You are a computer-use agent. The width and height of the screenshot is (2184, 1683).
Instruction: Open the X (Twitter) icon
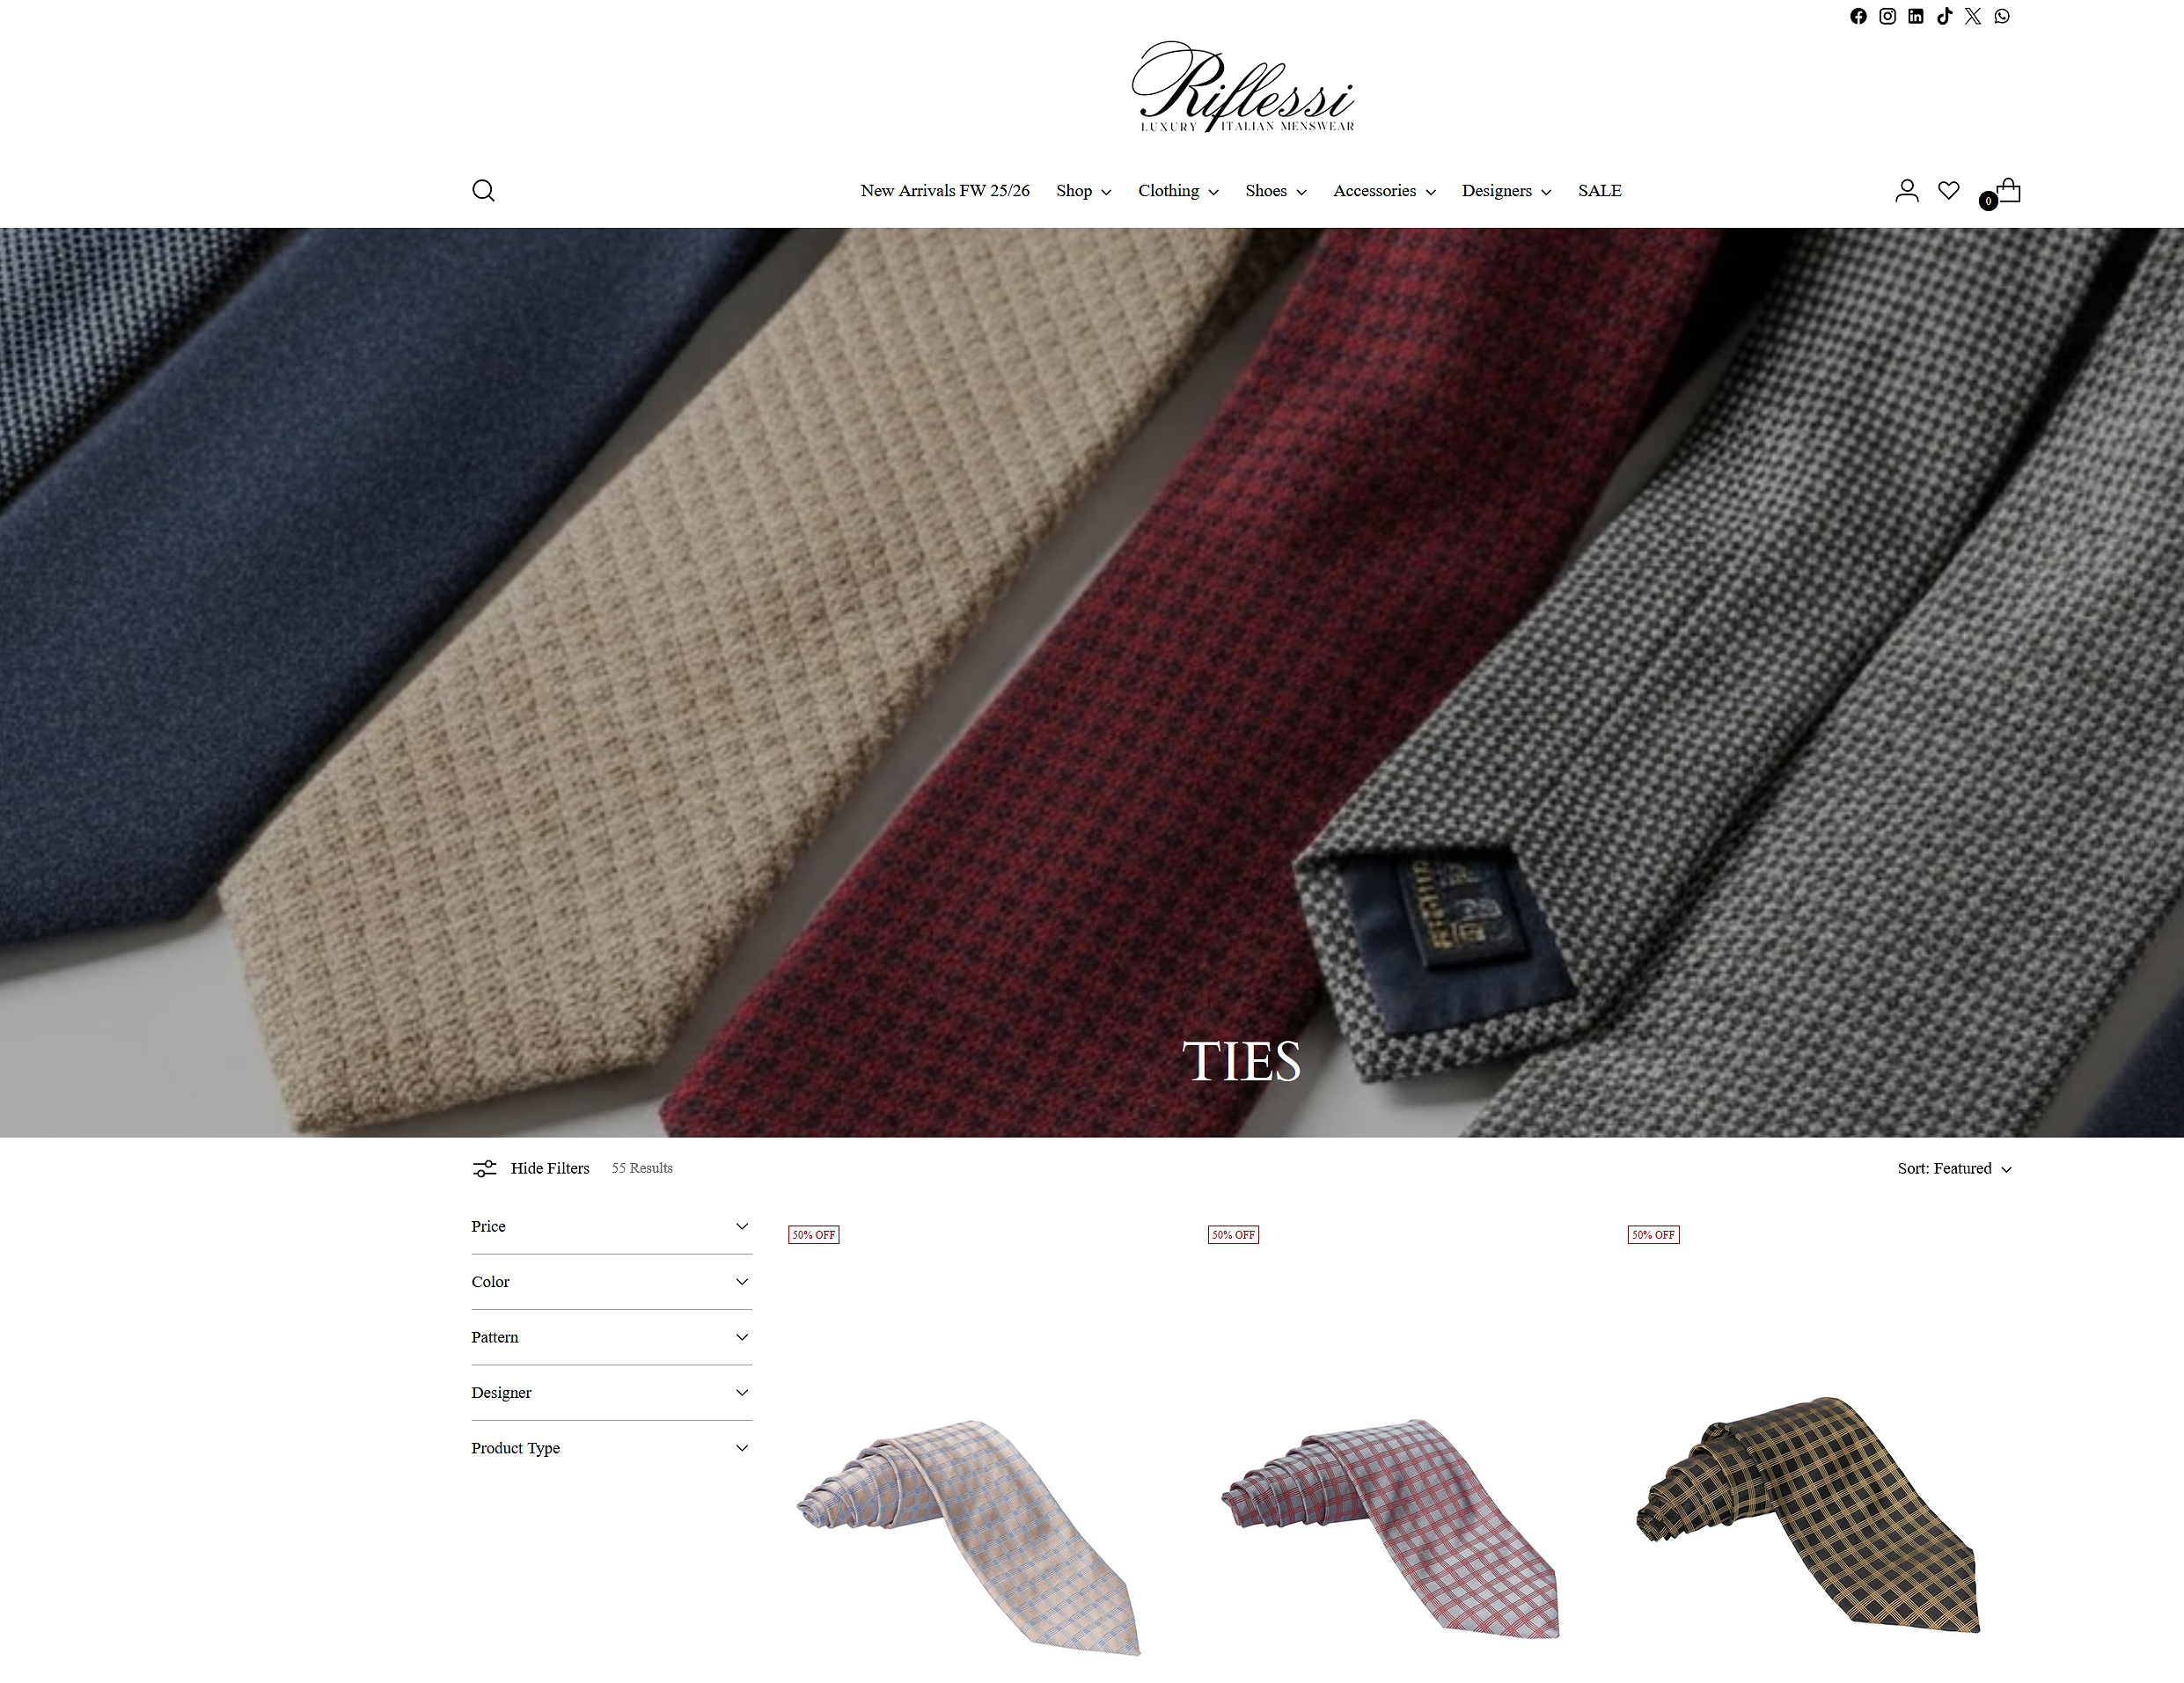tap(1972, 16)
